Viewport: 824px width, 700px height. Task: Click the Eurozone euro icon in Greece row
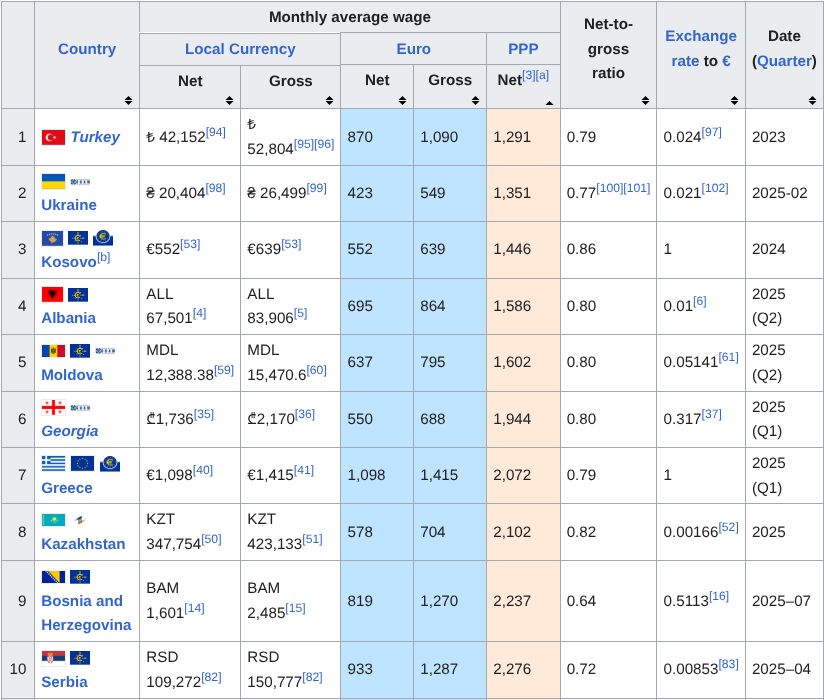(x=110, y=463)
